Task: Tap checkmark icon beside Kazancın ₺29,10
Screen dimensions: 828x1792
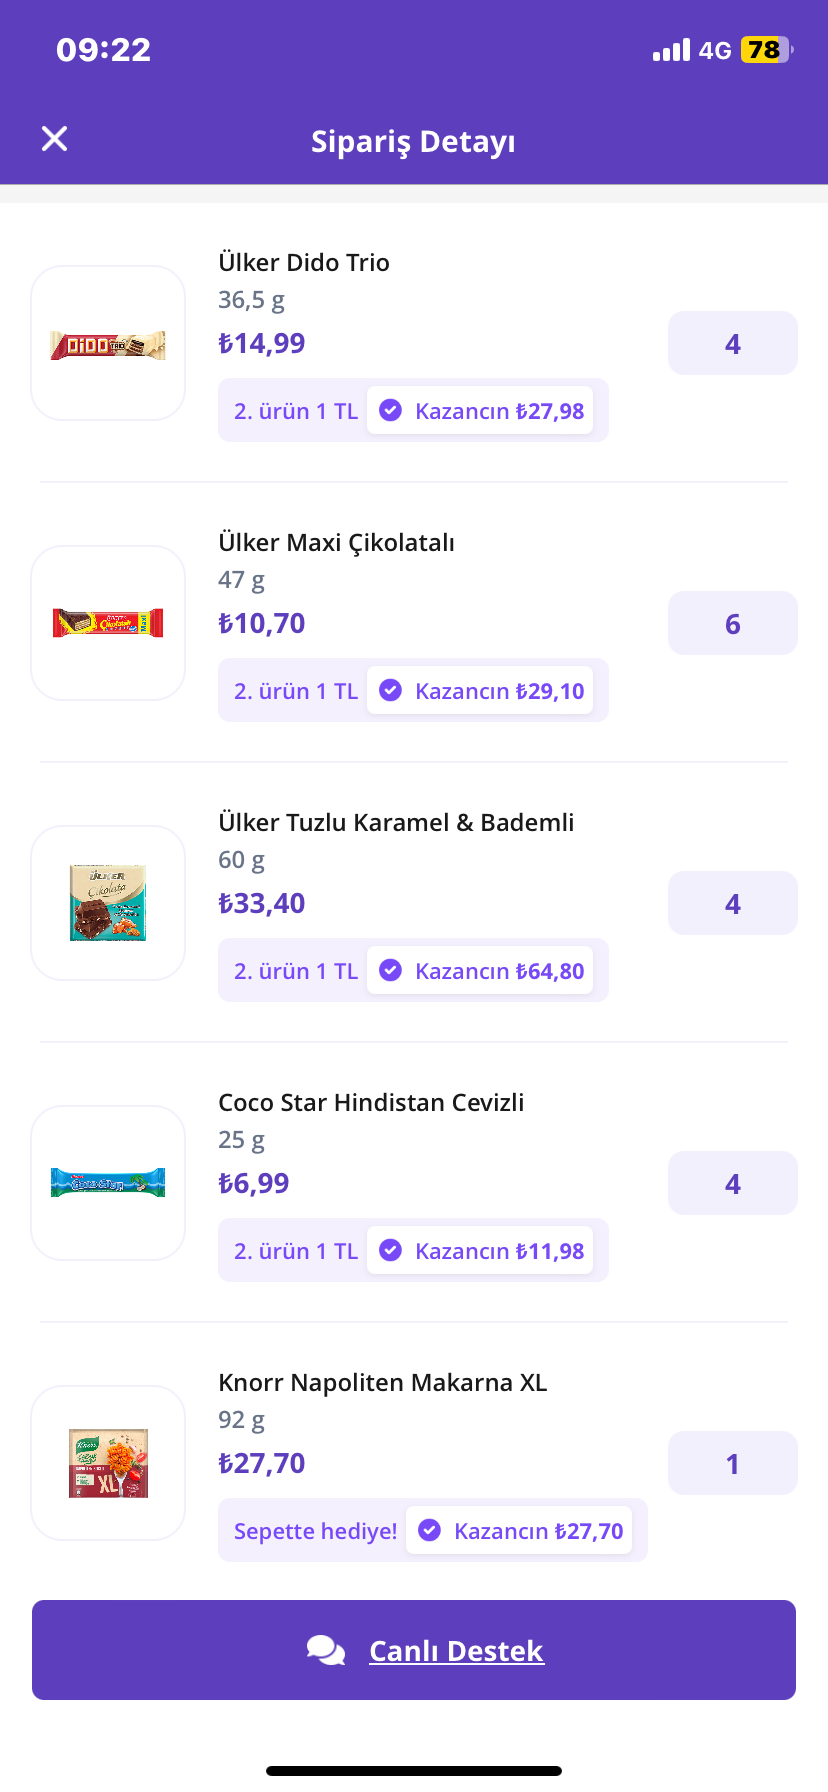Action: click(x=391, y=690)
